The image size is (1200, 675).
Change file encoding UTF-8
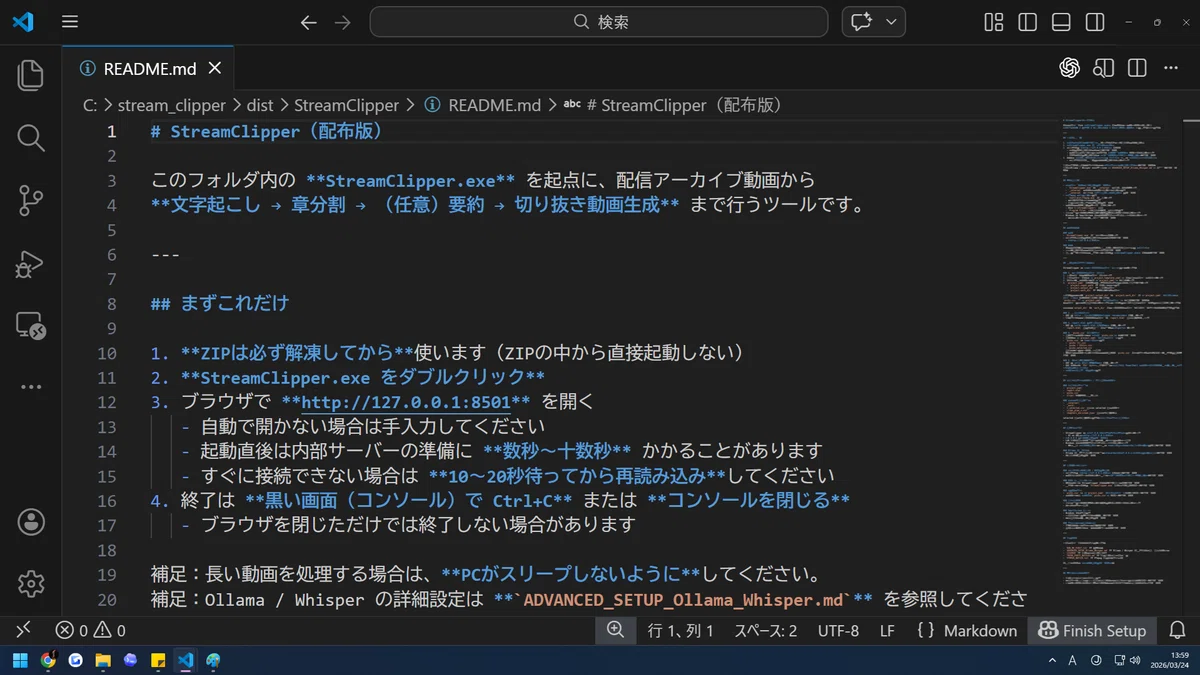[838, 630]
